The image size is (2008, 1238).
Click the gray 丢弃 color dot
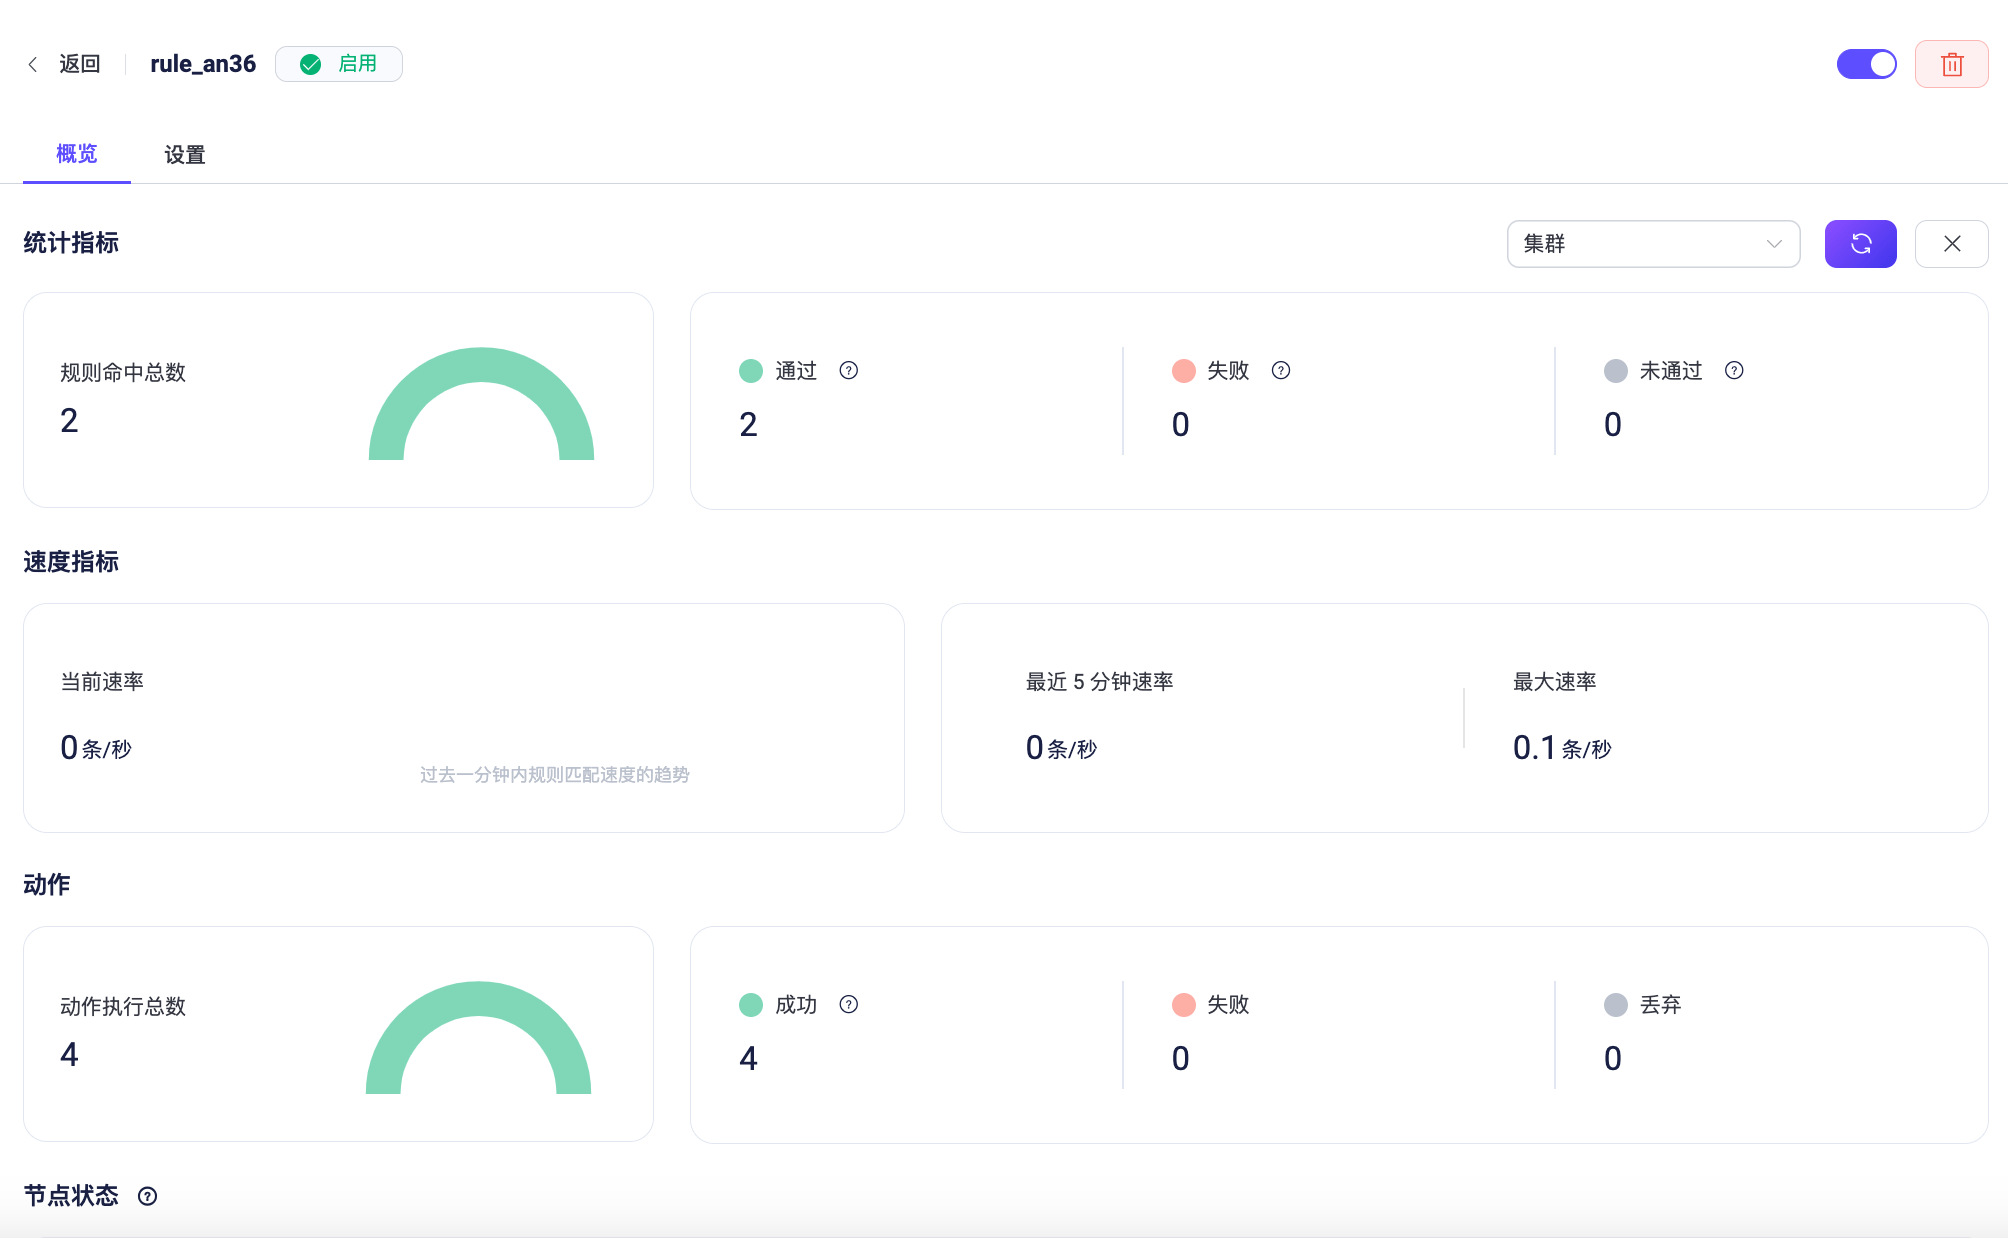1615,1005
